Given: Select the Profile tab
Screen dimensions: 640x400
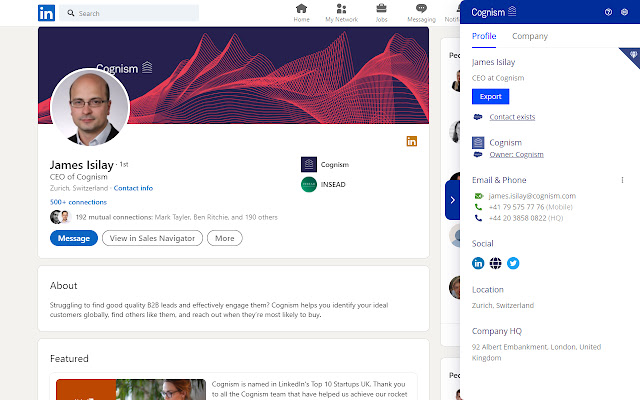Looking at the screenshot, I should 484,36.
